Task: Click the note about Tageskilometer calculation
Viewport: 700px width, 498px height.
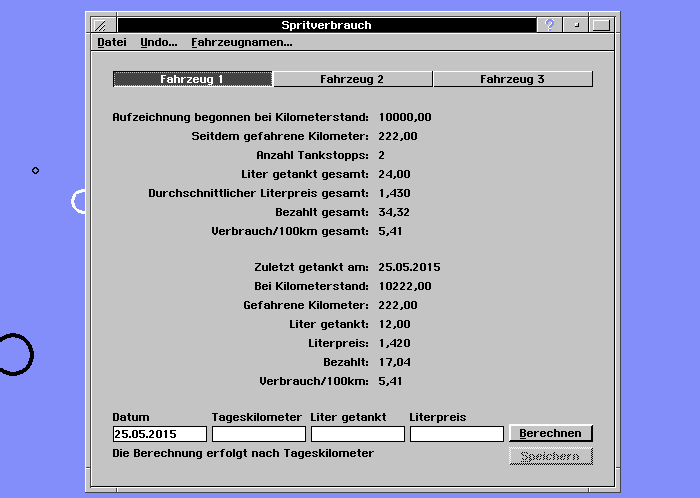Action: pyautogui.click(x=243, y=454)
